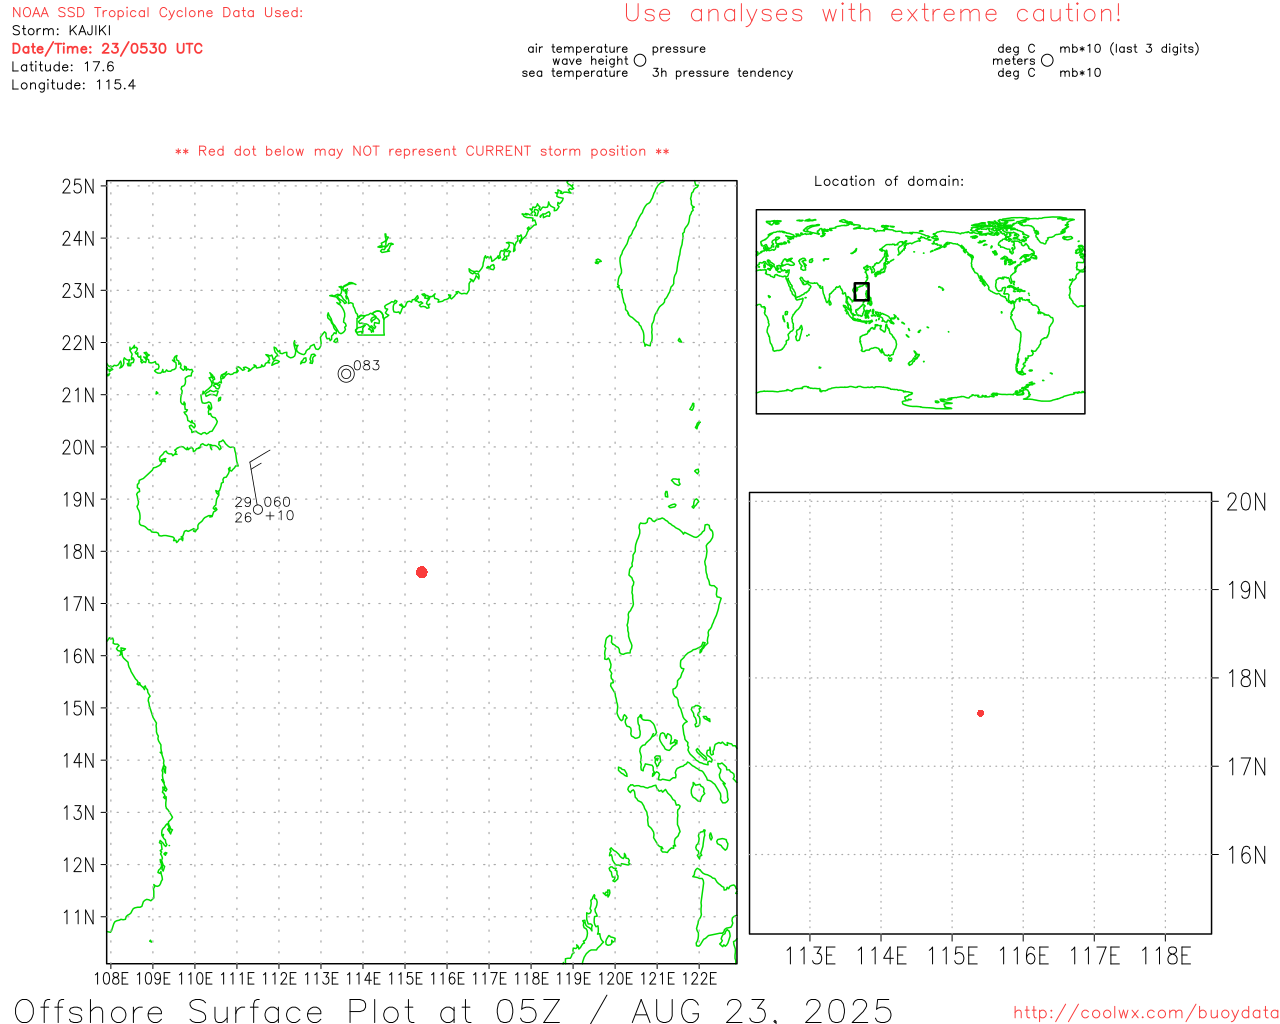This screenshot has width=1280, height=1024.
Task: Click 'Location of domain:' caption
Action: tap(889, 181)
